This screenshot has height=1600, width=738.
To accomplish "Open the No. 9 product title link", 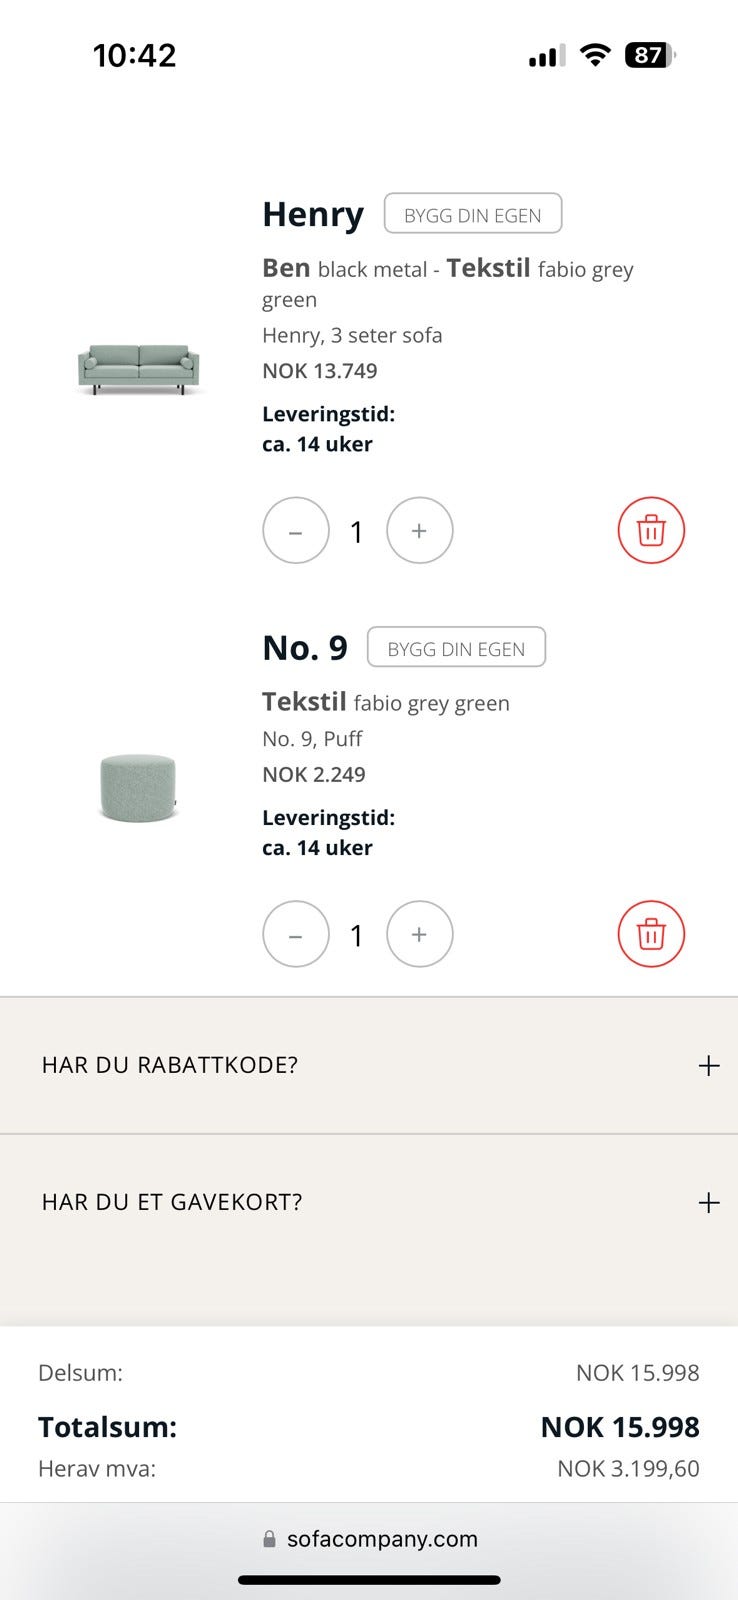I will click(x=305, y=648).
